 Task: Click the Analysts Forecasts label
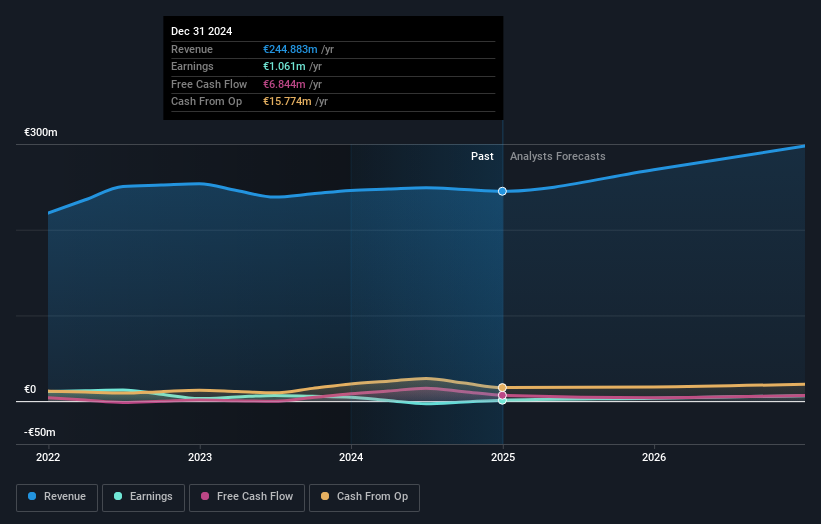point(558,157)
